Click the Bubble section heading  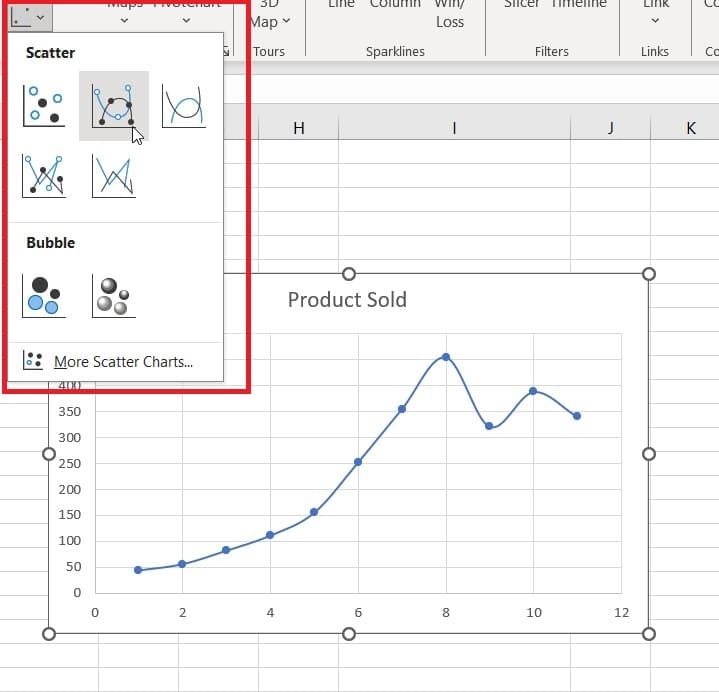[x=50, y=243]
